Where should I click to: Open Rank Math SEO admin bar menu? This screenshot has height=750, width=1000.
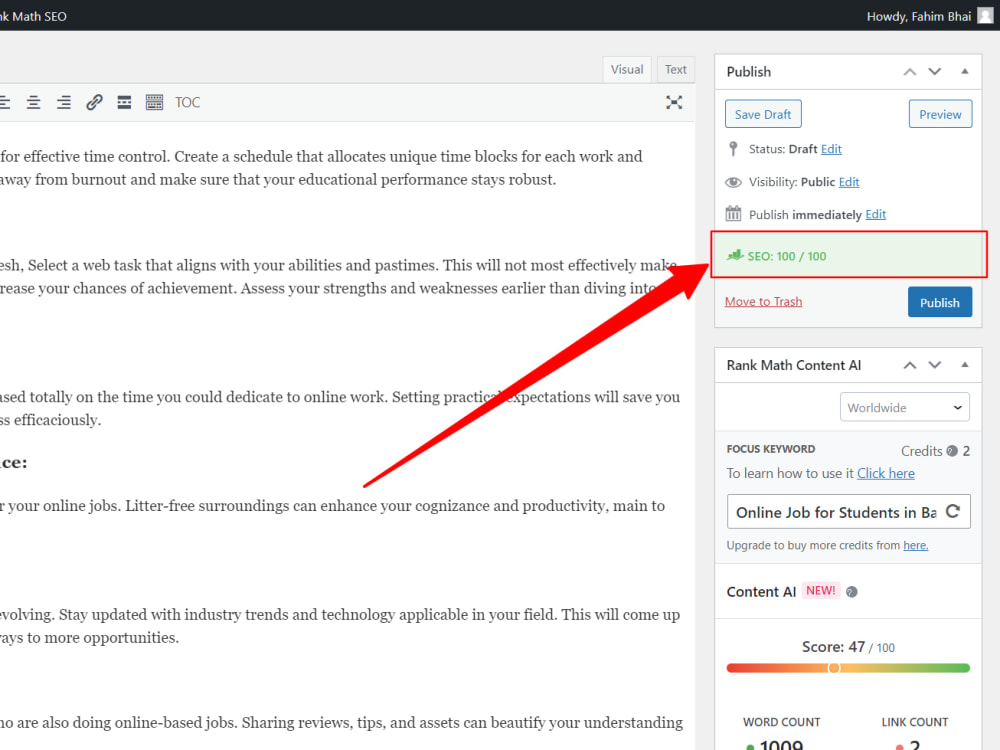34,17
